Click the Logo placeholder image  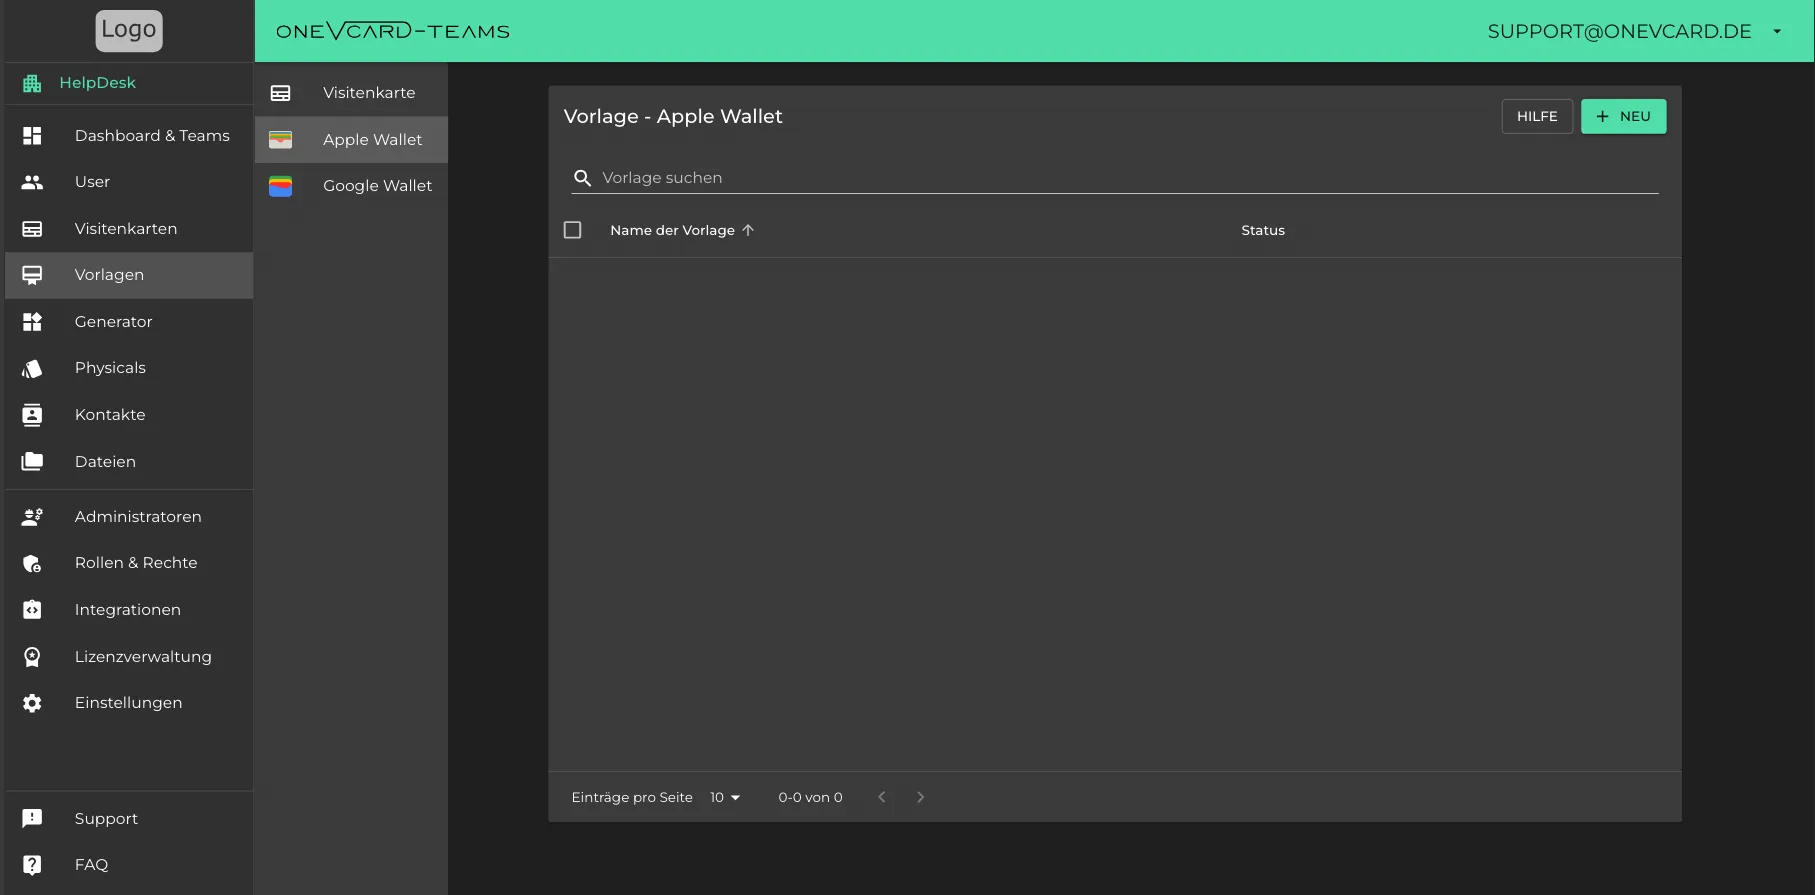tap(129, 30)
